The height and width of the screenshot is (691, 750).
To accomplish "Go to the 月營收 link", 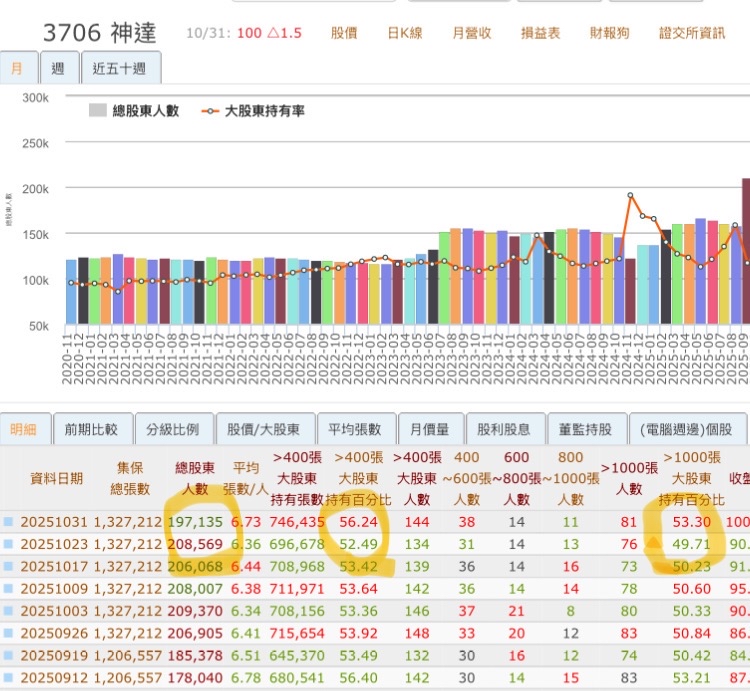I will point(471,33).
